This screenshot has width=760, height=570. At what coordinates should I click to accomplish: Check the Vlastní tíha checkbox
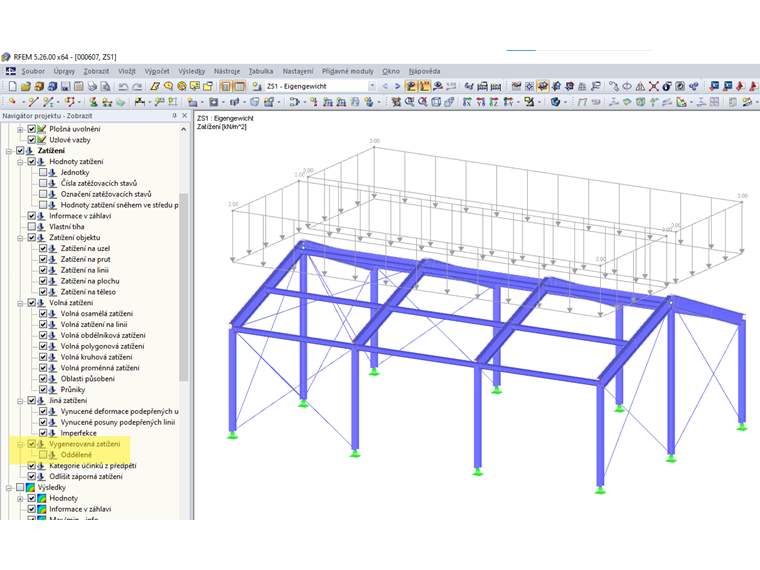32,226
